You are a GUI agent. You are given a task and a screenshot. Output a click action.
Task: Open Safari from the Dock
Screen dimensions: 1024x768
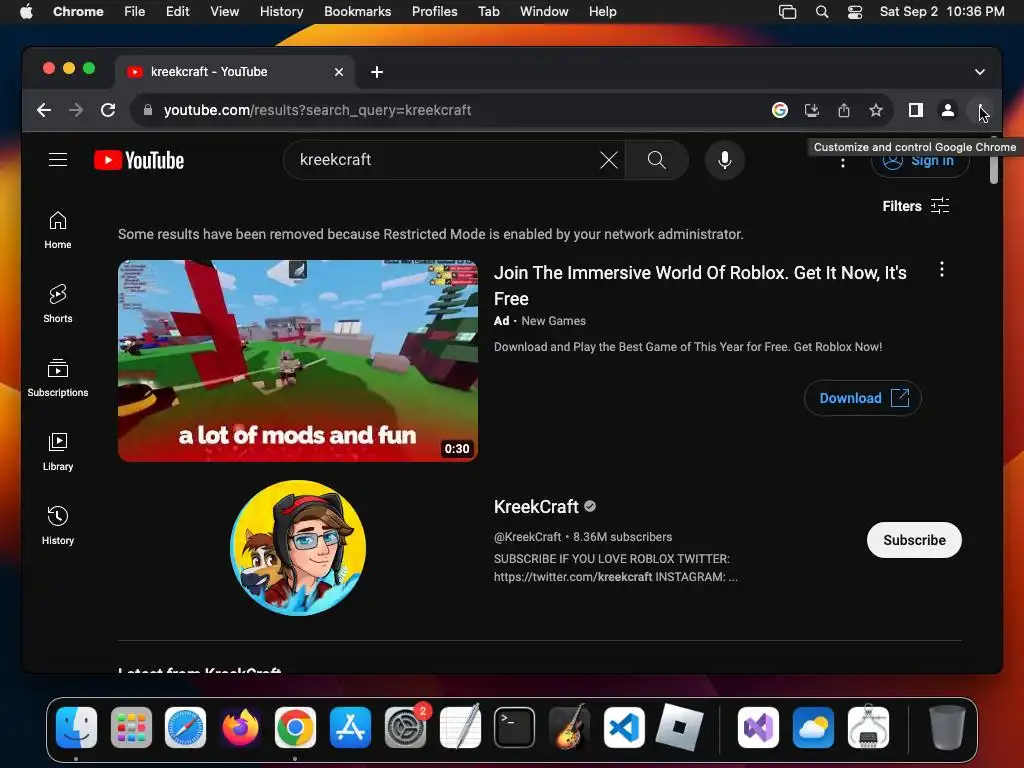coord(185,728)
